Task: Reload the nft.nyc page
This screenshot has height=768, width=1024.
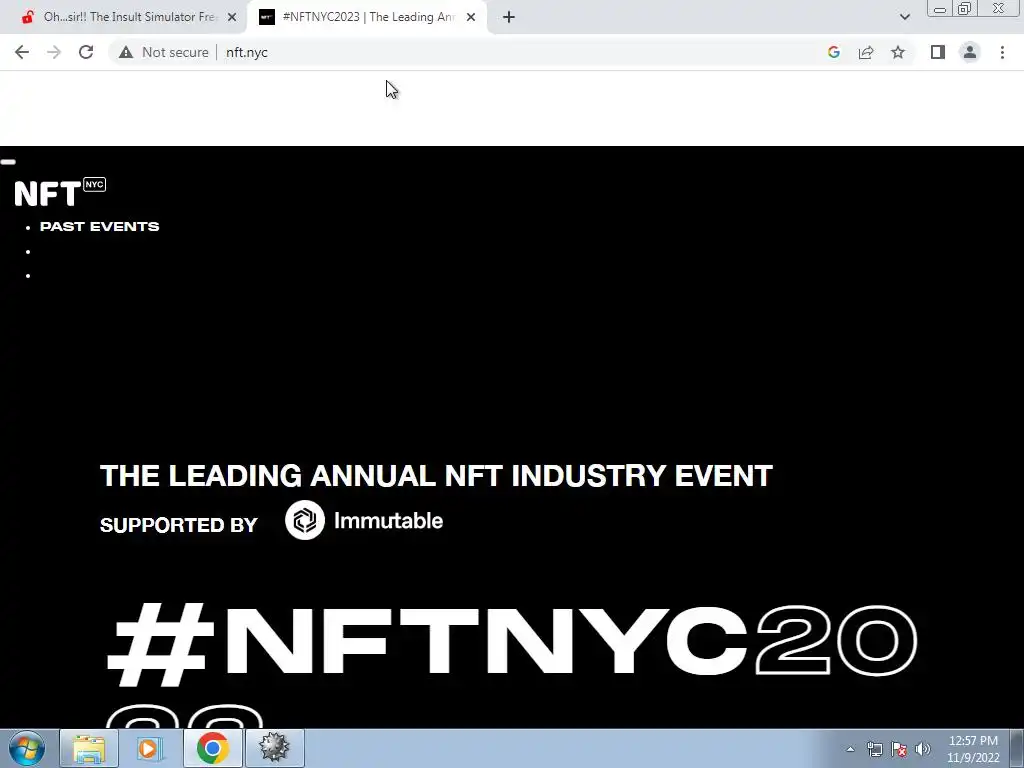Action: [x=86, y=52]
